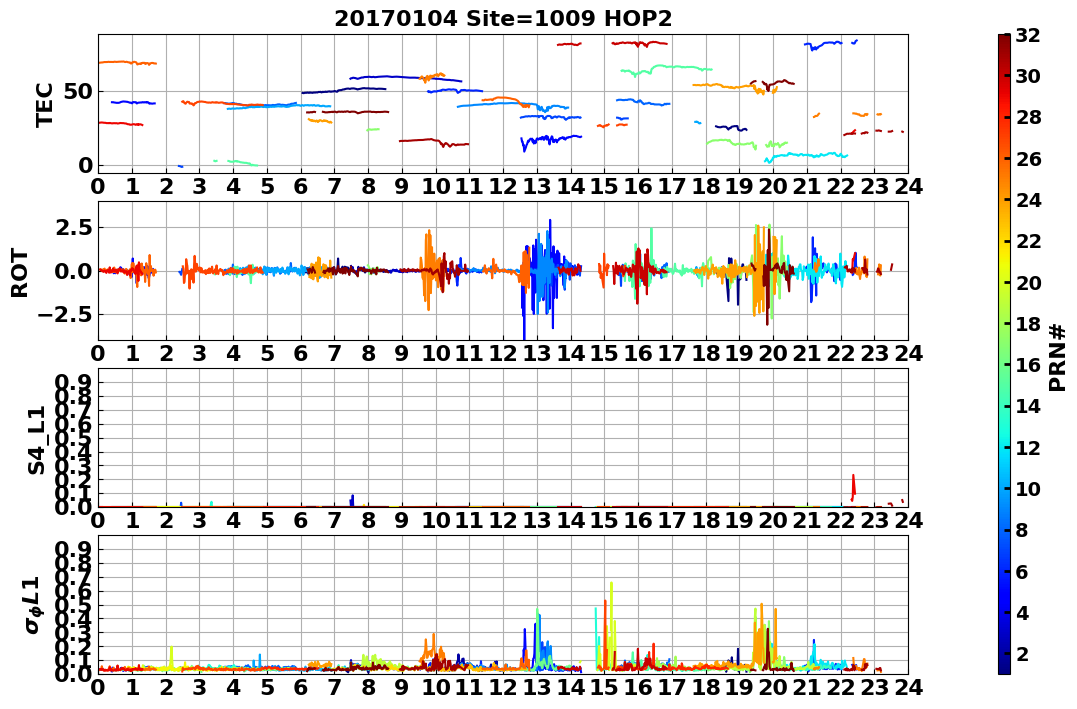Screen dimensions: 1077x709
Task: Click colorbar tick label 6
Action: pos(1022,571)
